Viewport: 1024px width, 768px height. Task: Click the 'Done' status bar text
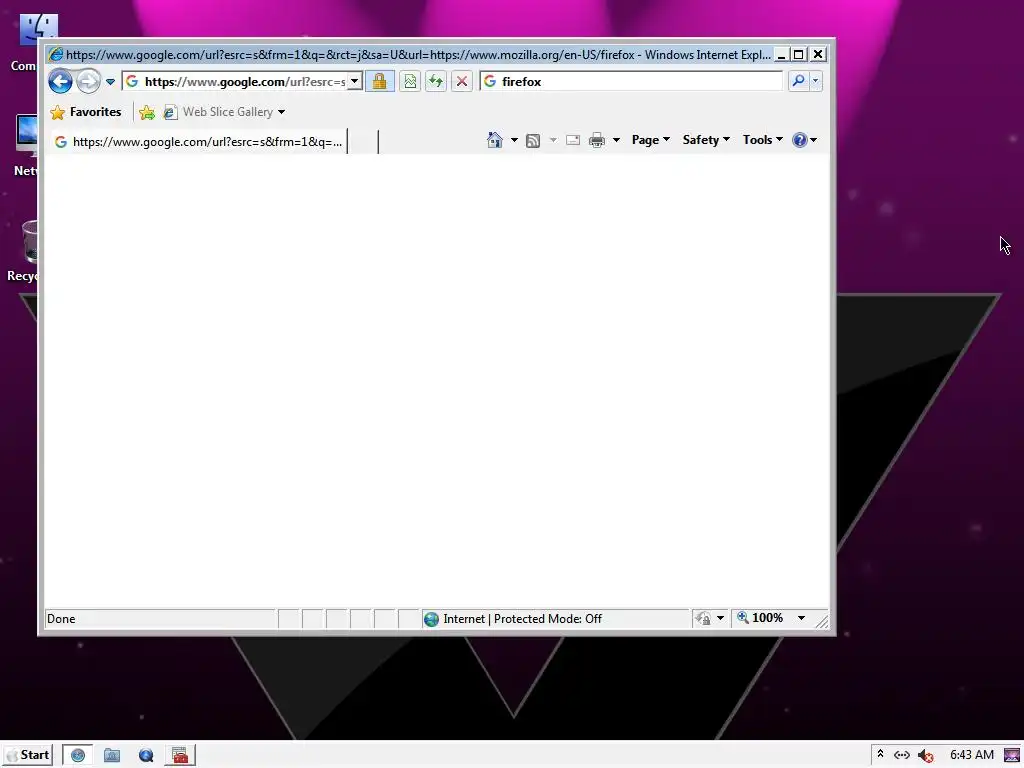click(61, 619)
